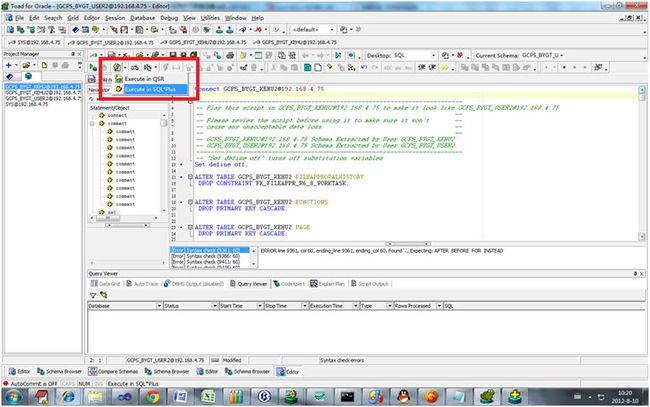
Task: Click the glasses icon in execute toolbar
Action: click(x=134, y=68)
